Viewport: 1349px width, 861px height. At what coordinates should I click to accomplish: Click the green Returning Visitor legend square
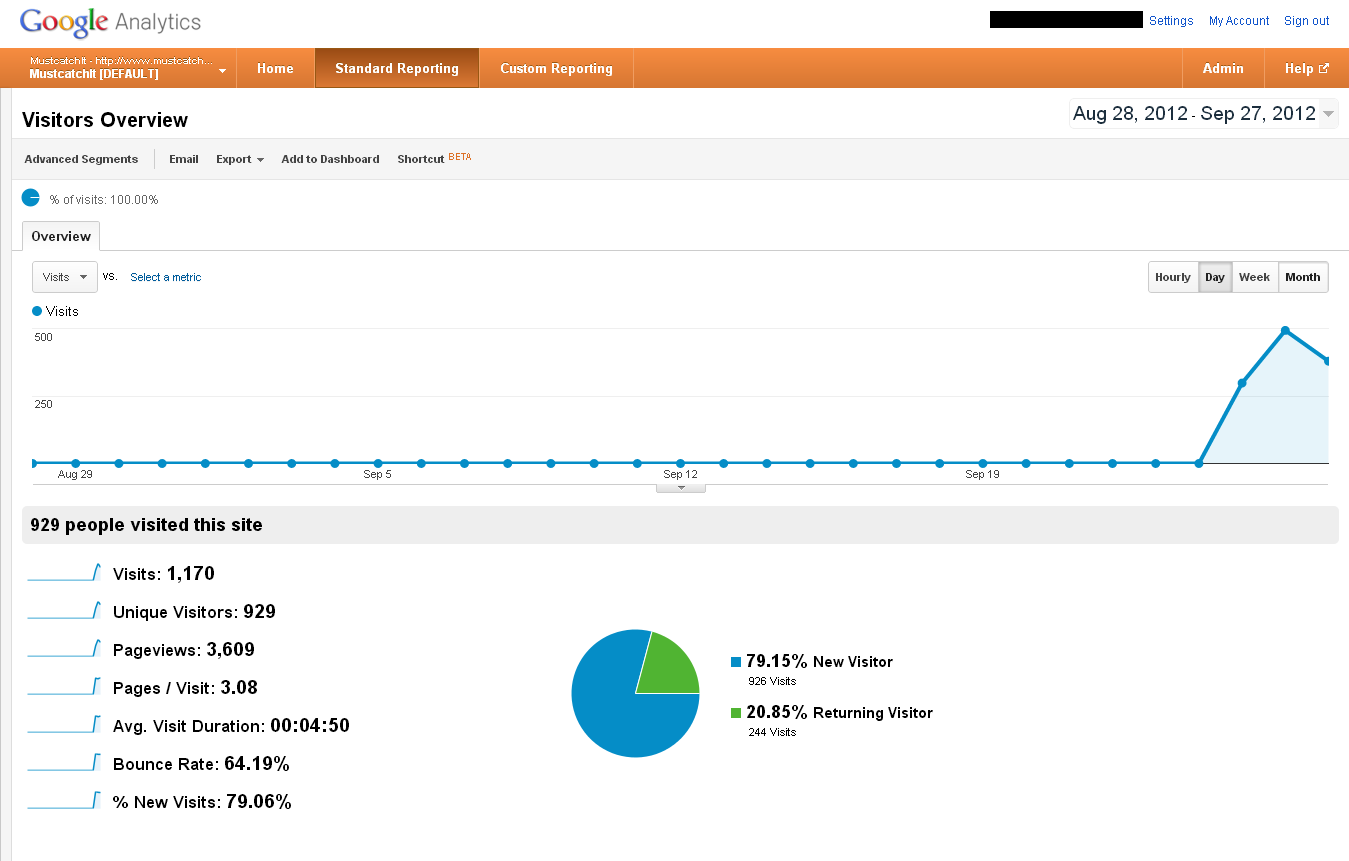click(x=736, y=713)
